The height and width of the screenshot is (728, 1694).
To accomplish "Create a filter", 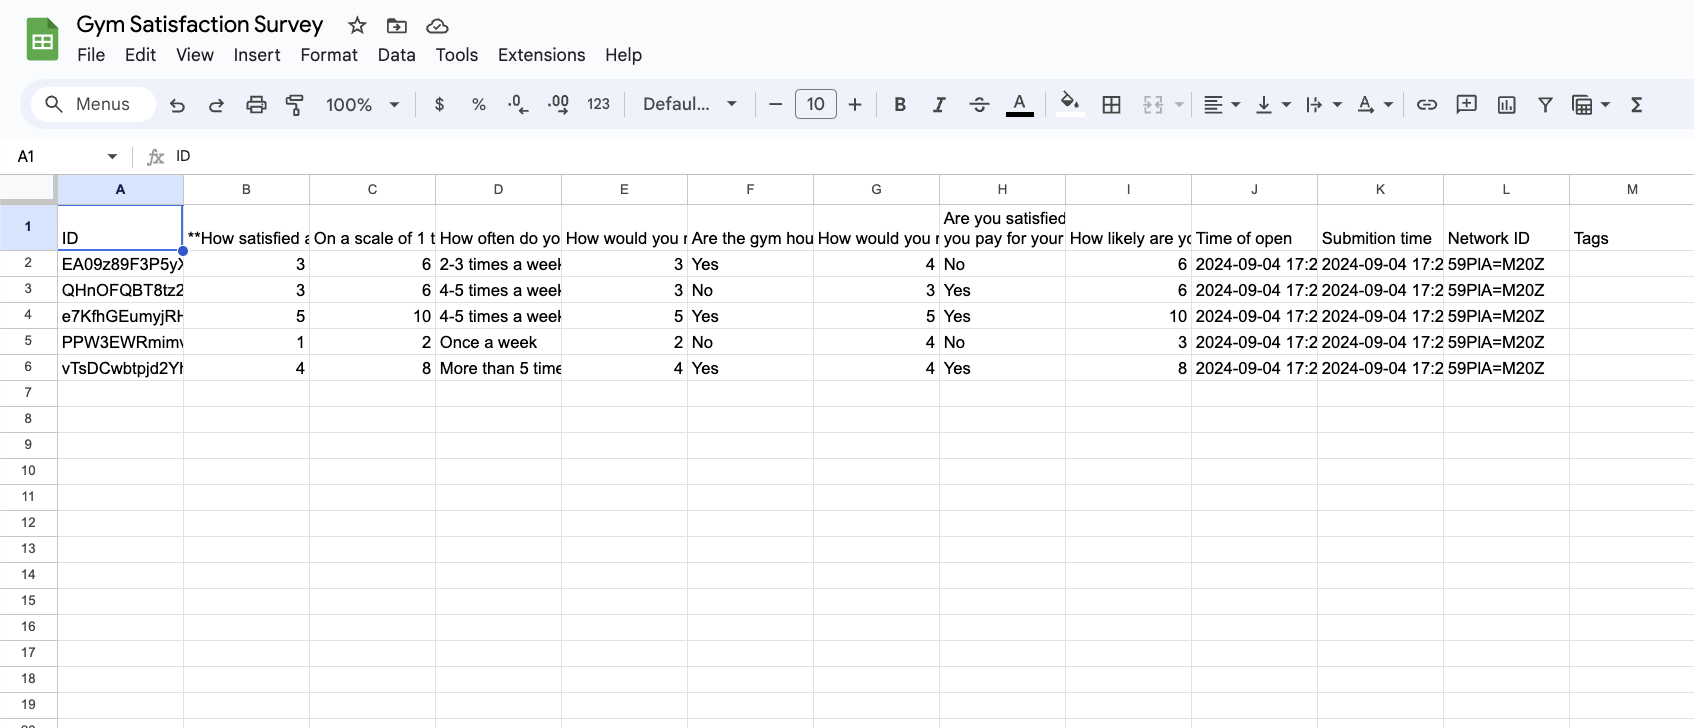I will click(1545, 104).
